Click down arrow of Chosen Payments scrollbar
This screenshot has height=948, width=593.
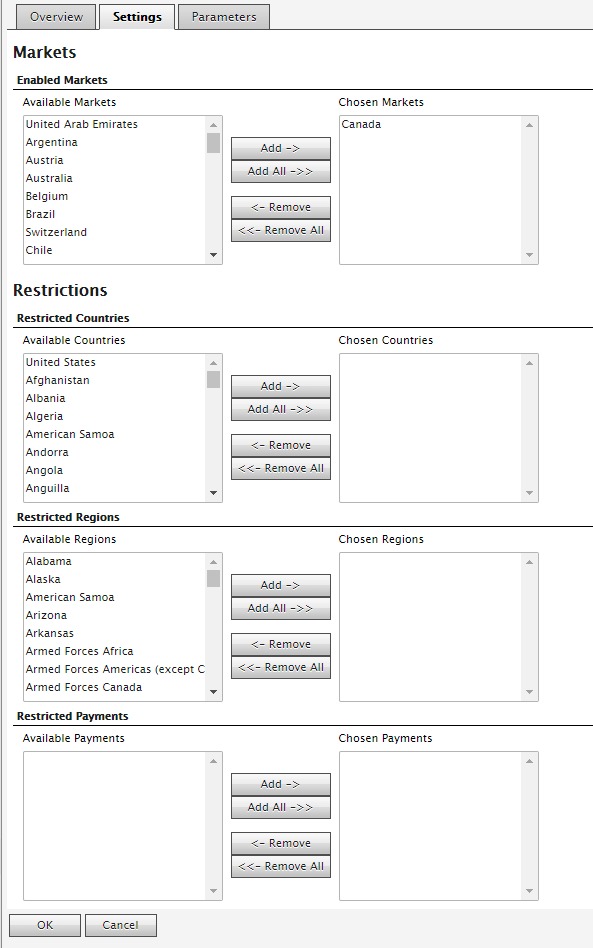tap(530, 891)
